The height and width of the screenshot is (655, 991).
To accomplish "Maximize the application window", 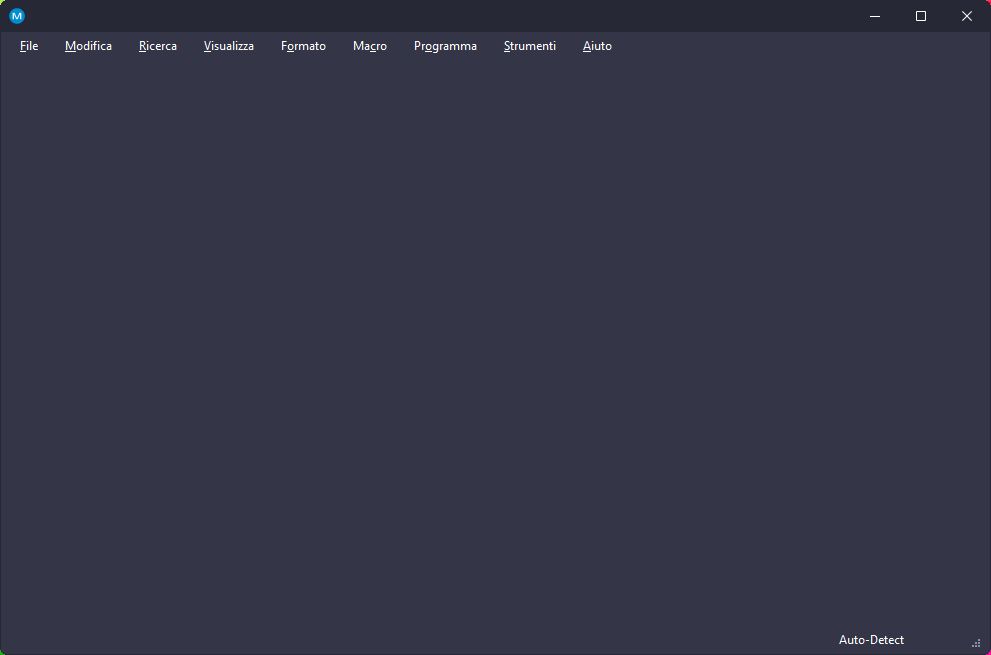I will (x=921, y=16).
